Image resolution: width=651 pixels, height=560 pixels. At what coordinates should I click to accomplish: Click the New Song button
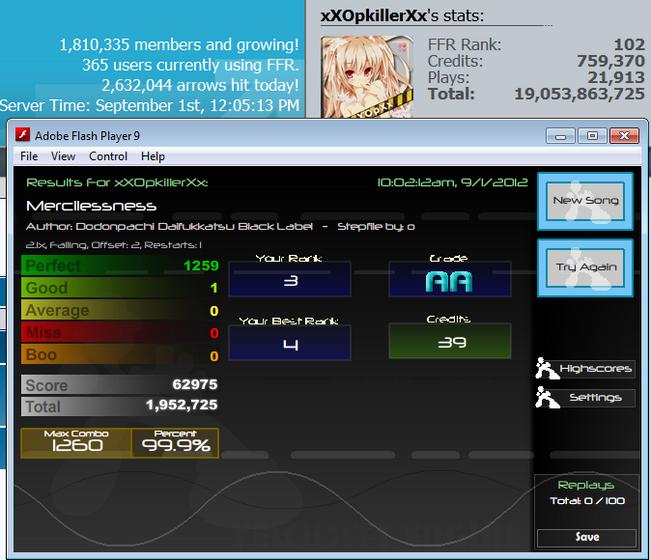585,201
